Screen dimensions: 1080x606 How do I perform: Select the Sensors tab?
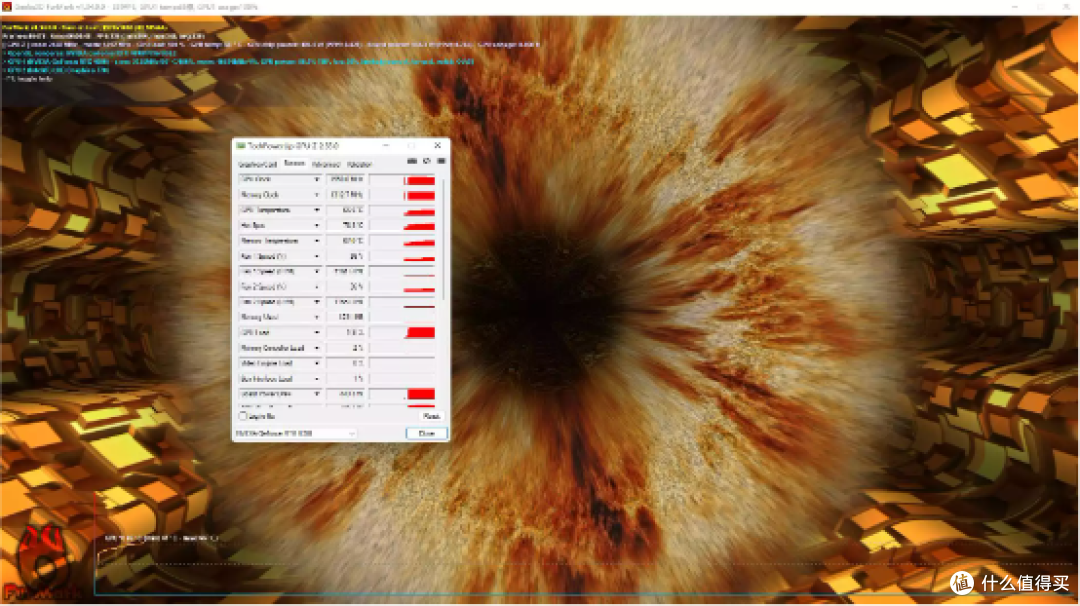(294, 164)
